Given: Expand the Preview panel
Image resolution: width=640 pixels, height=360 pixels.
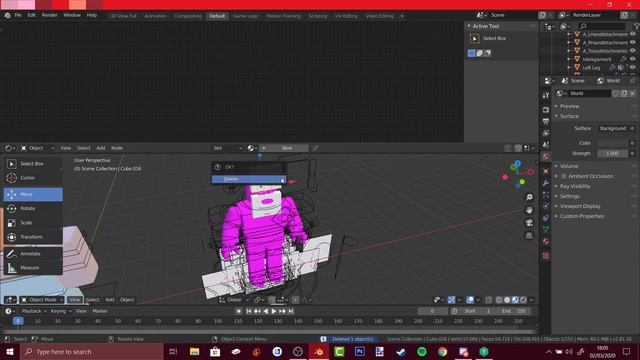Looking at the screenshot, I should (569, 106).
